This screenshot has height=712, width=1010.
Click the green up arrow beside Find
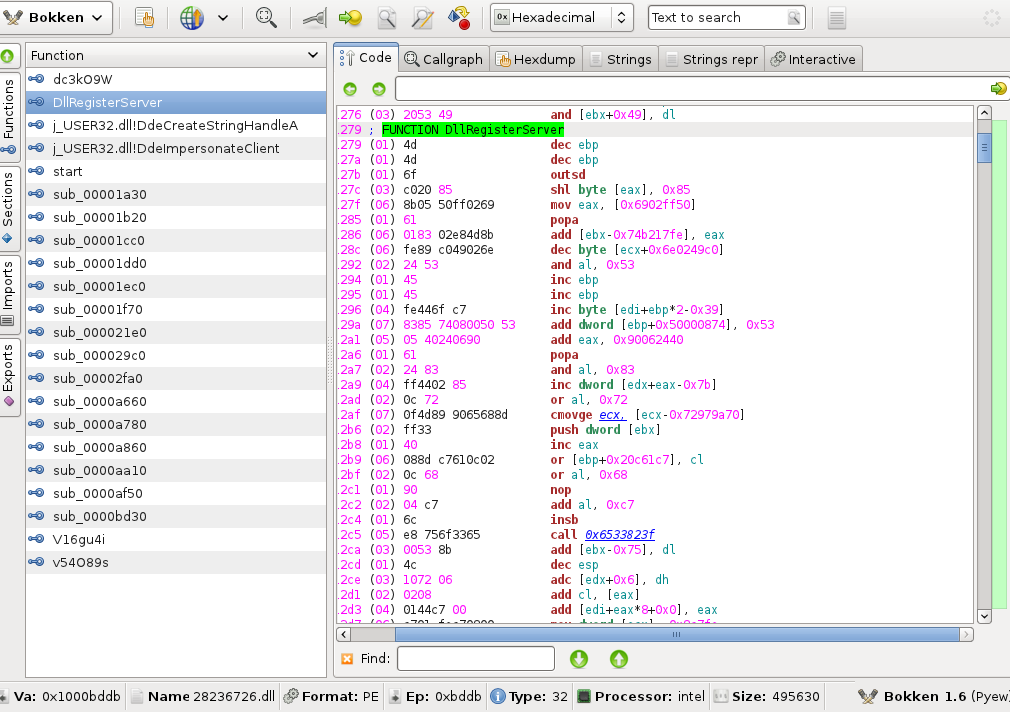(619, 658)
